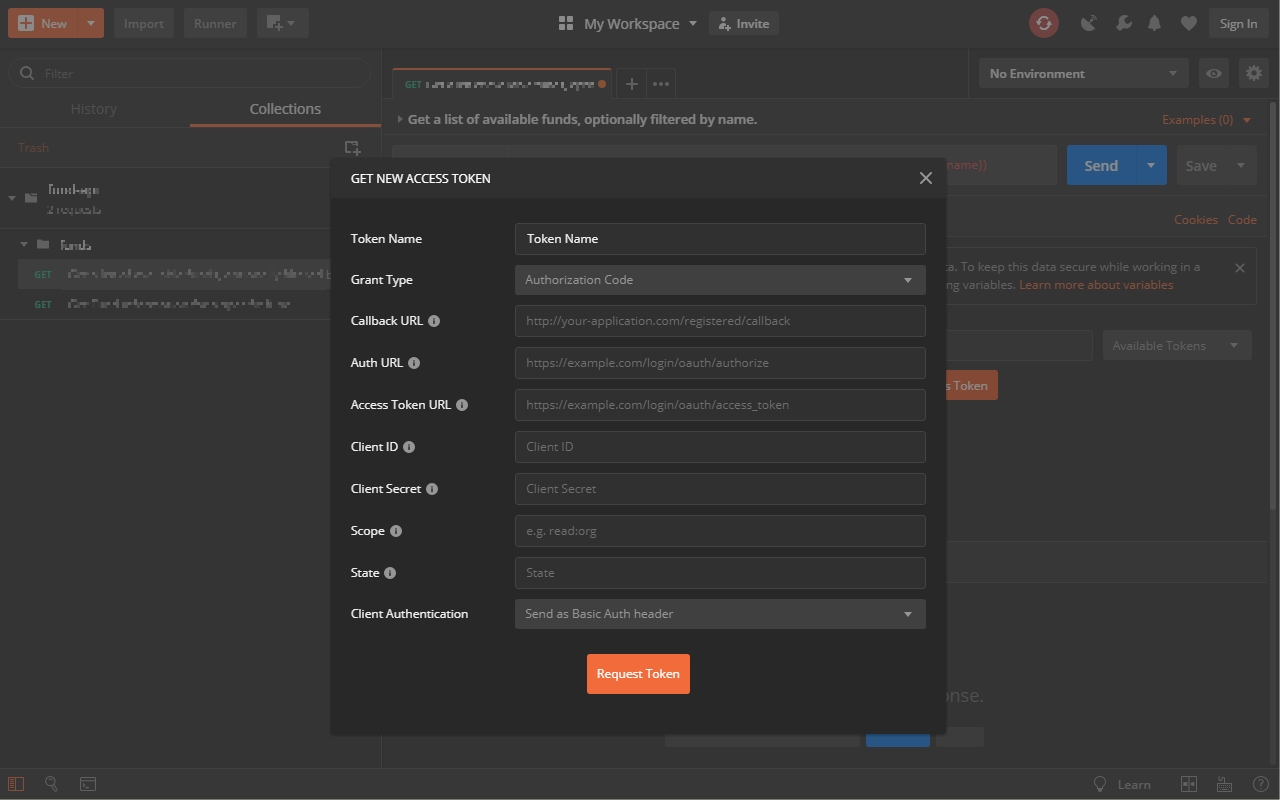Click the Access Token URL info icon
This screenshot has height=800, width=1280.
tap(462, 405)
